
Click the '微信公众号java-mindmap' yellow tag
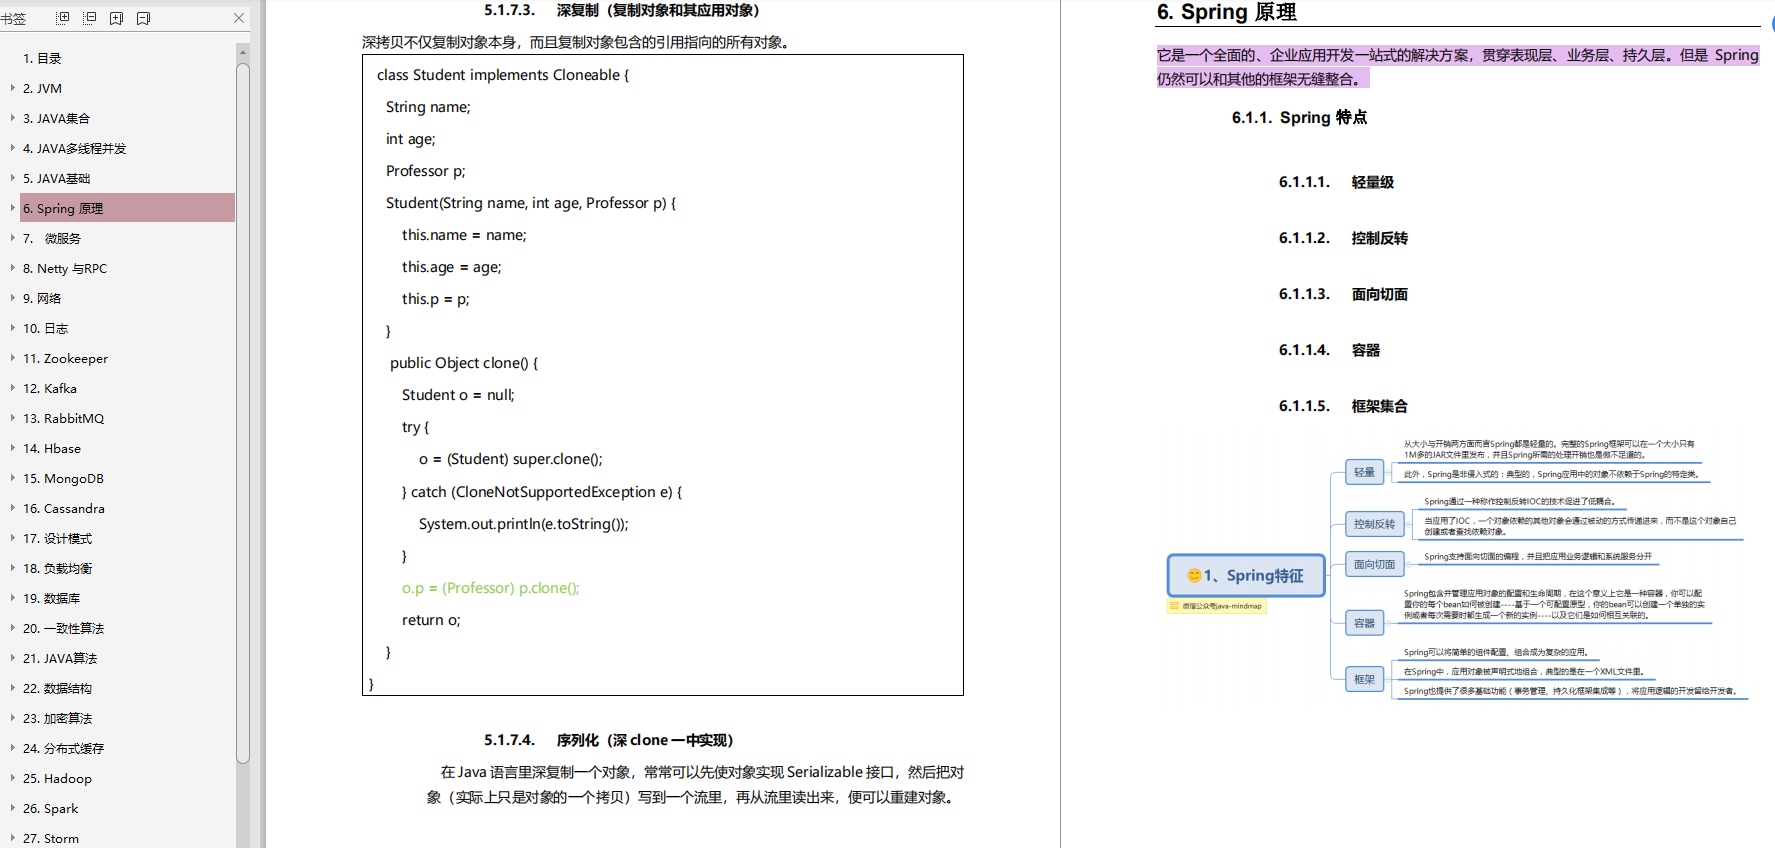pos(1217,606)
